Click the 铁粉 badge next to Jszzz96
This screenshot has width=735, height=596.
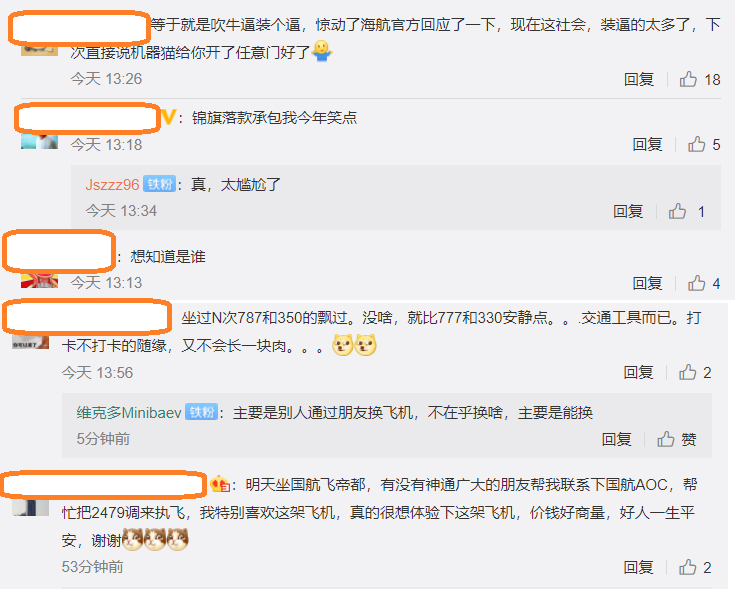[159, 184]
